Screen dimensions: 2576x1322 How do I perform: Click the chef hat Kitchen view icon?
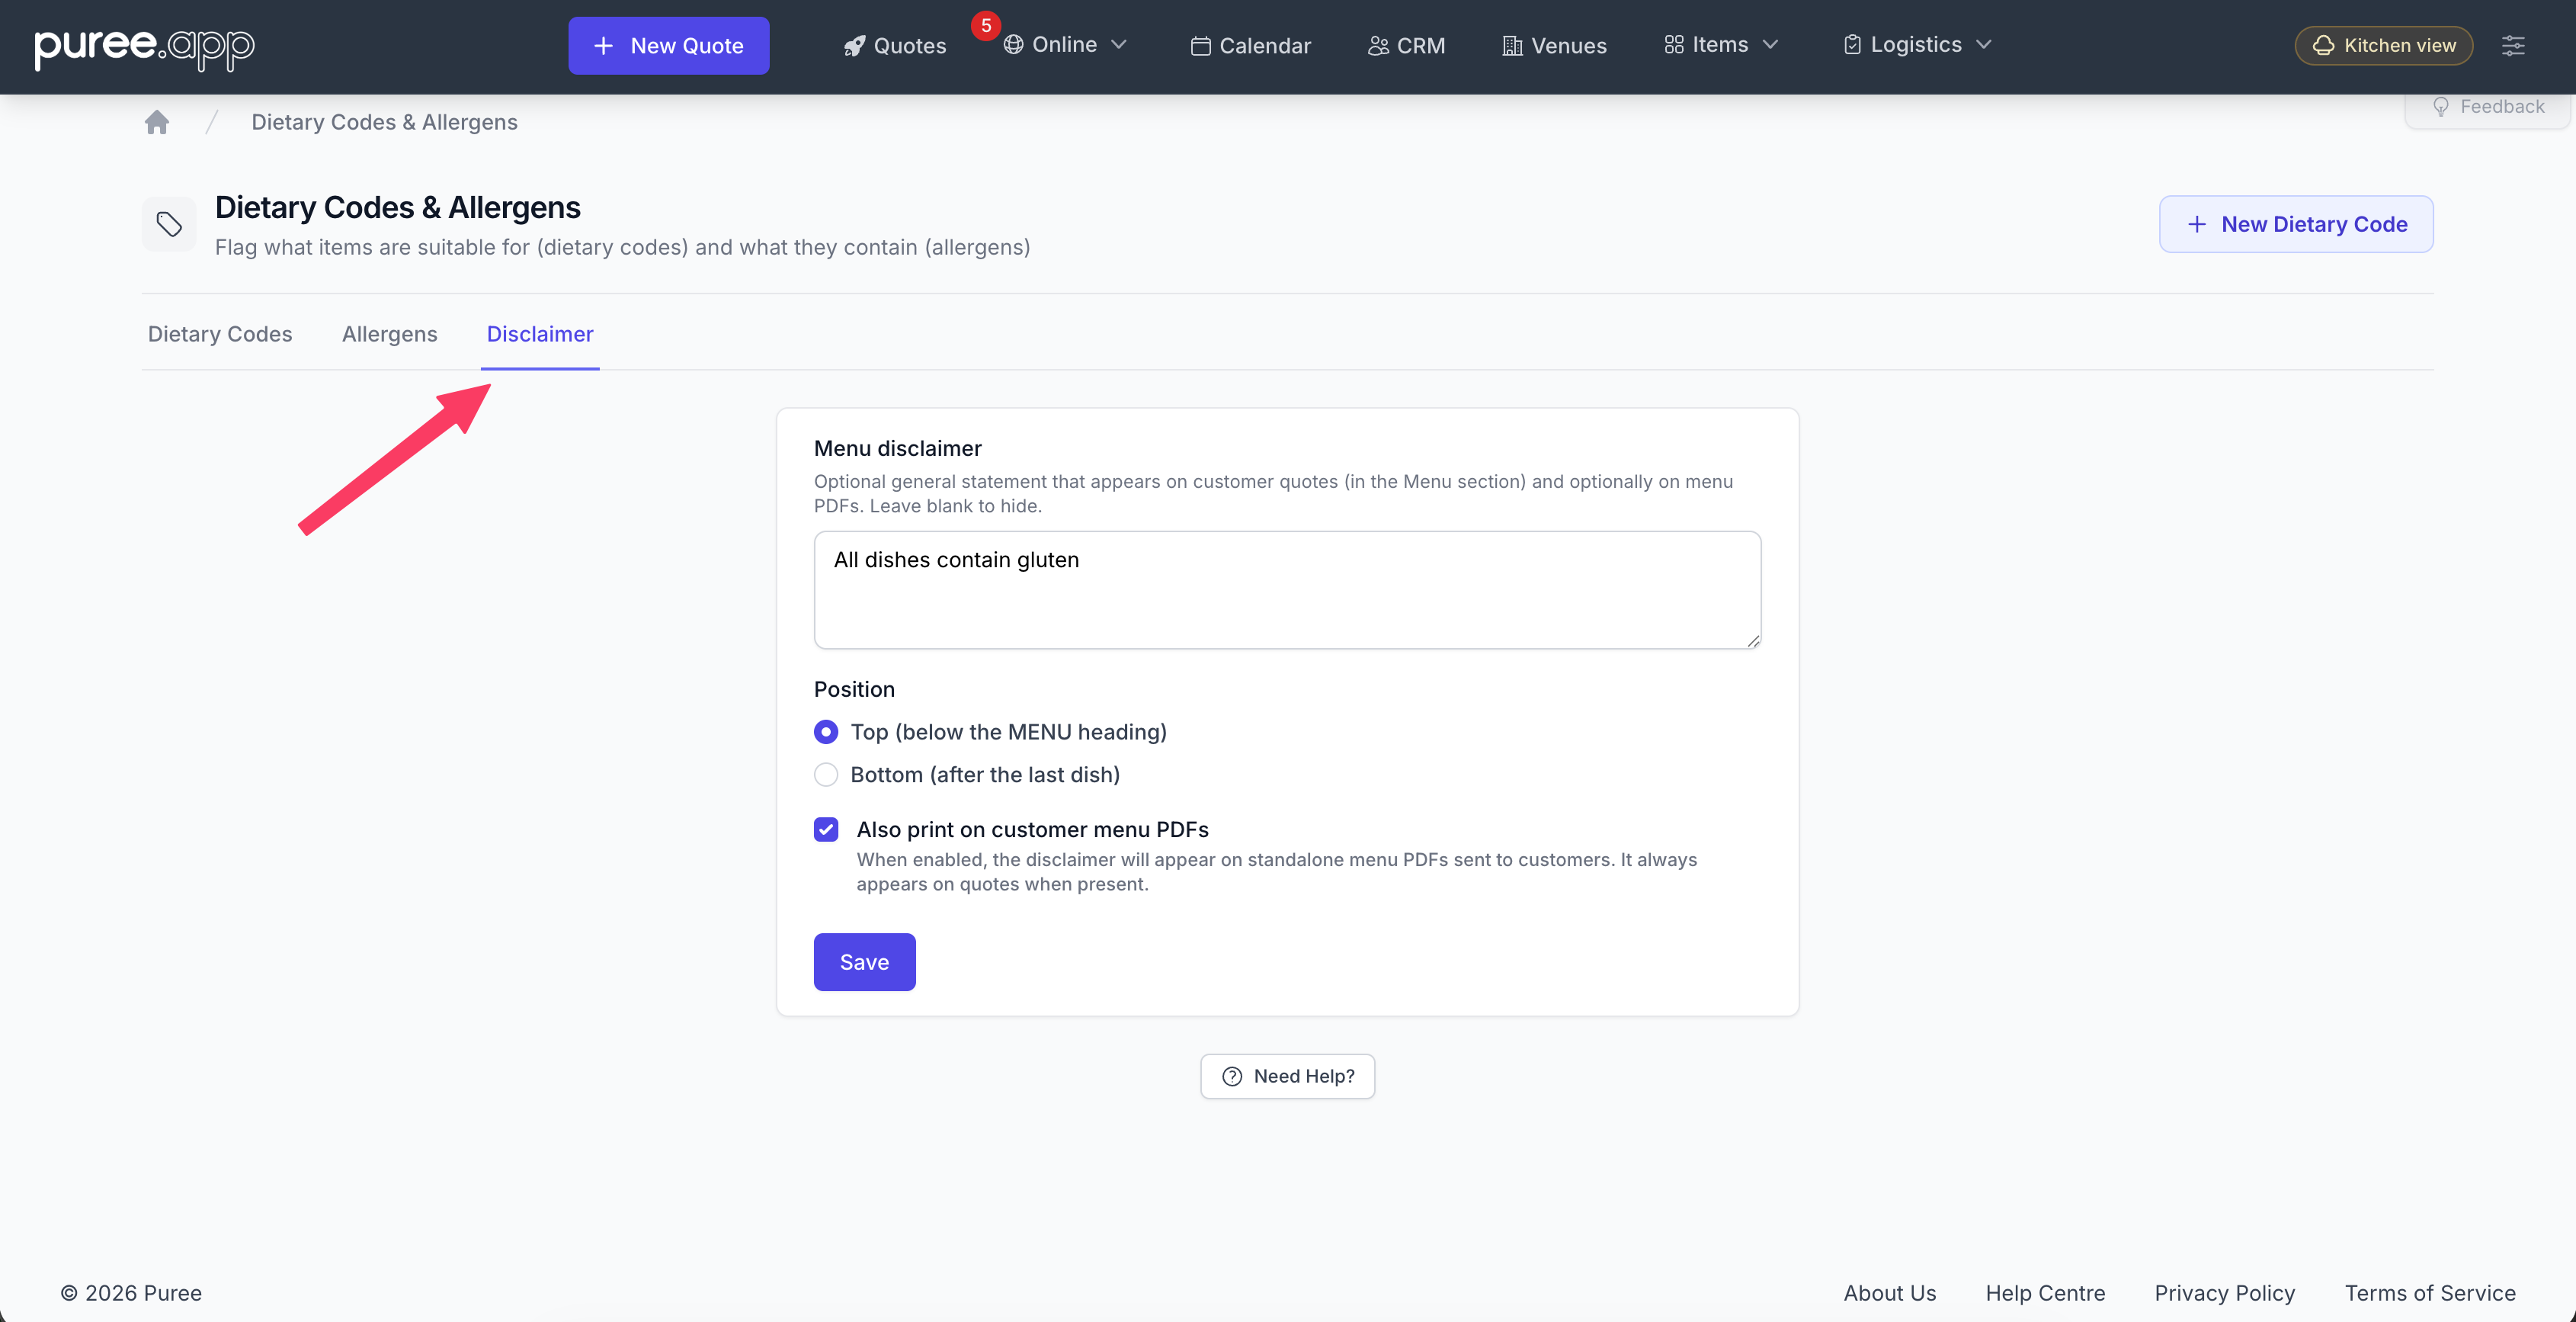point(2324,46)
